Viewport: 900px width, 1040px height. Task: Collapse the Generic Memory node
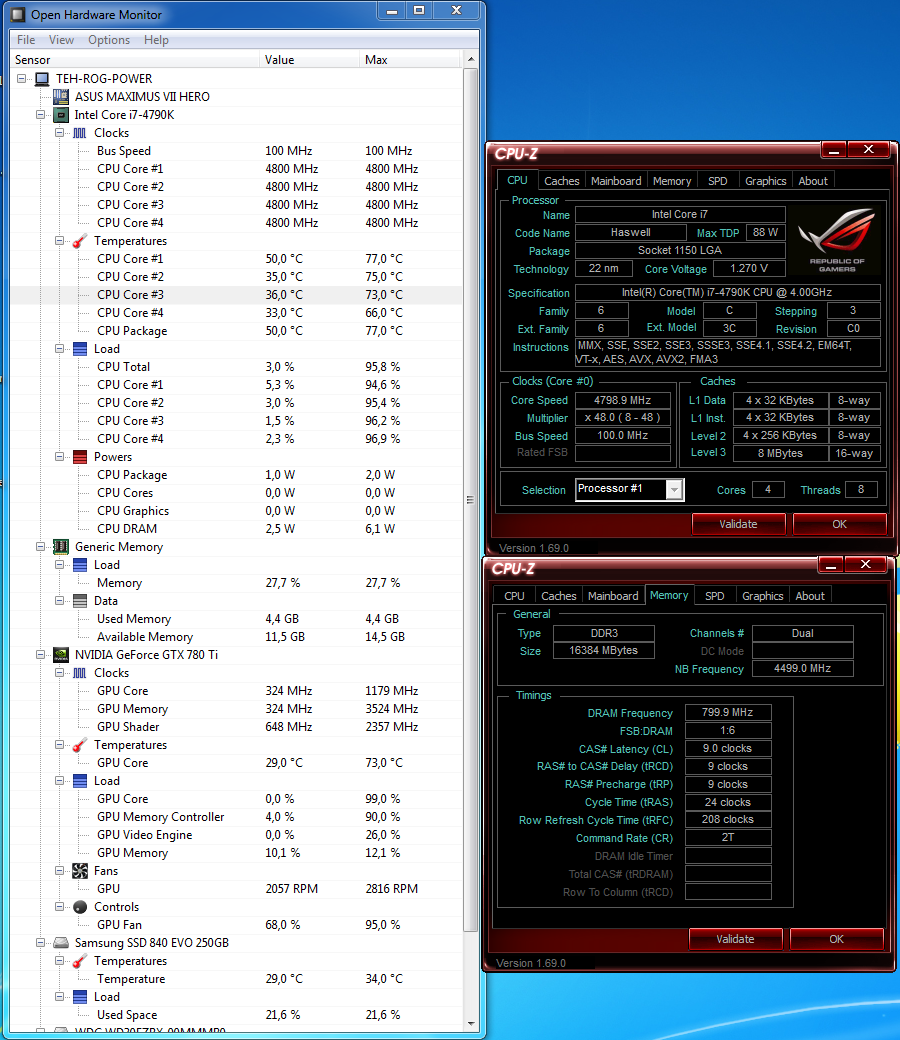click(40, 547)
